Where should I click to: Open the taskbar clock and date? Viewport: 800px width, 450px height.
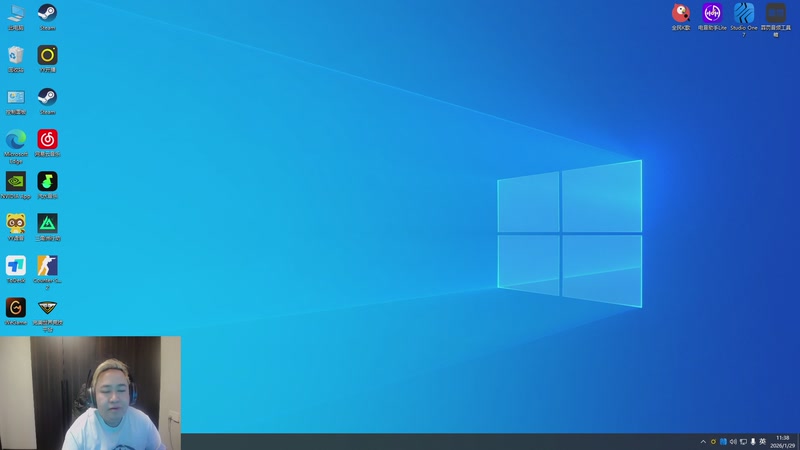pyautogui.click(x=783, y=442)
